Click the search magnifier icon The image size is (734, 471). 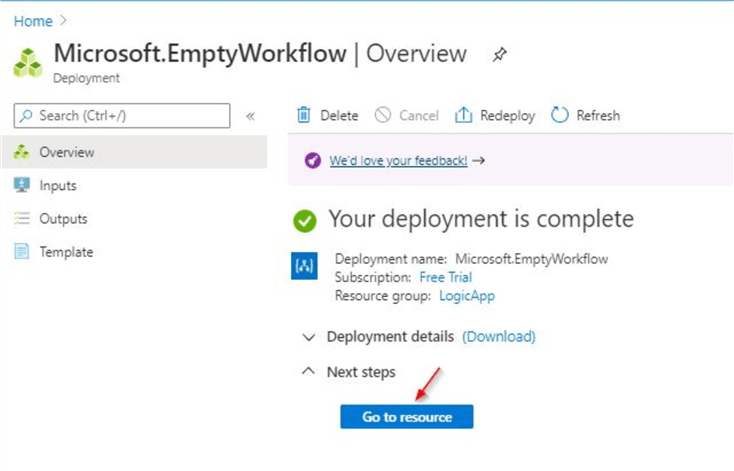(26, 116)
